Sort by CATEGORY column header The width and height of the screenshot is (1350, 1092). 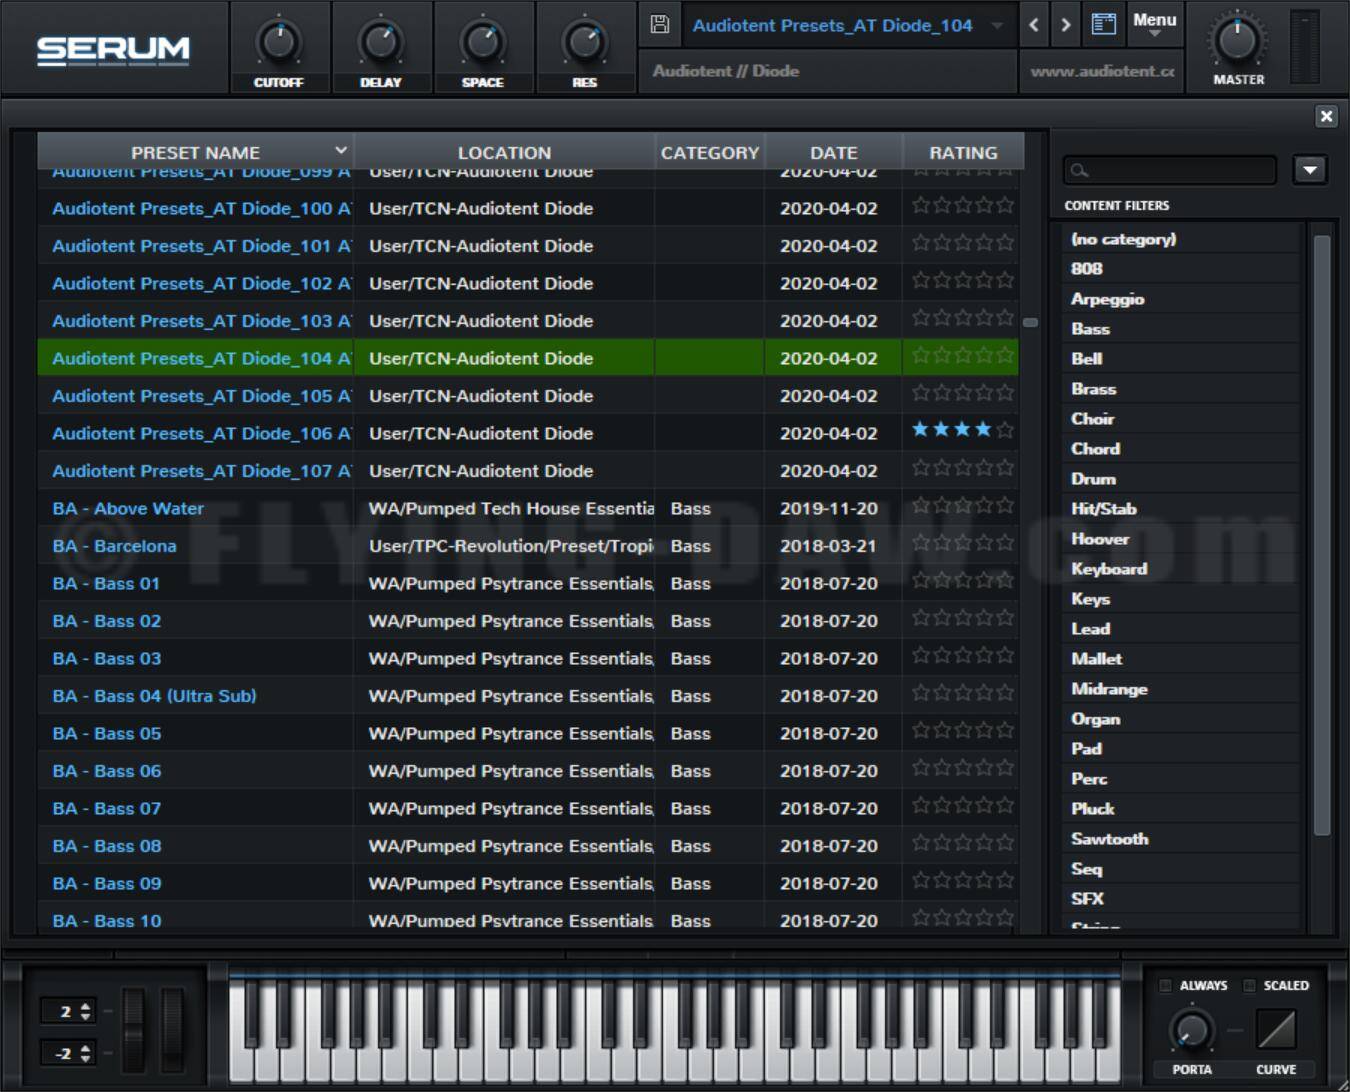point(710,153)
